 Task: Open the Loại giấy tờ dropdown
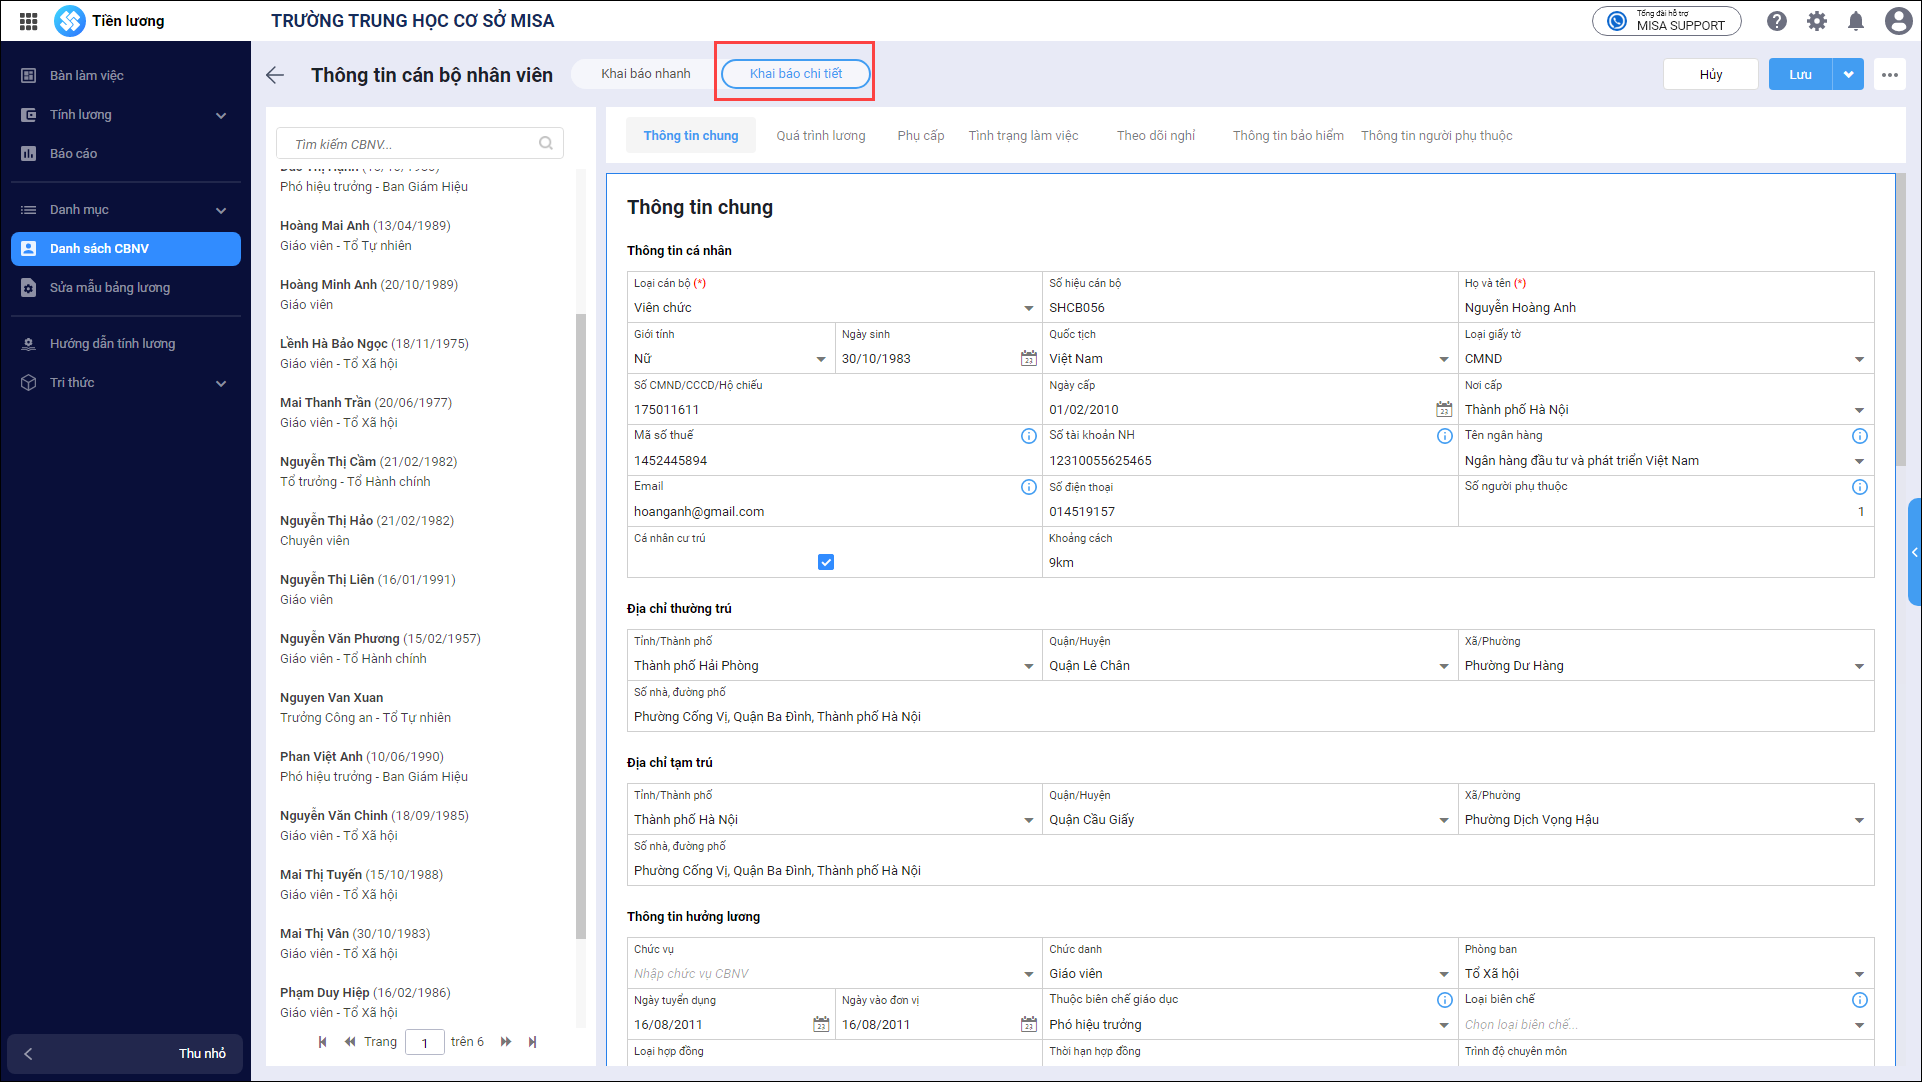pos(1859,359)
